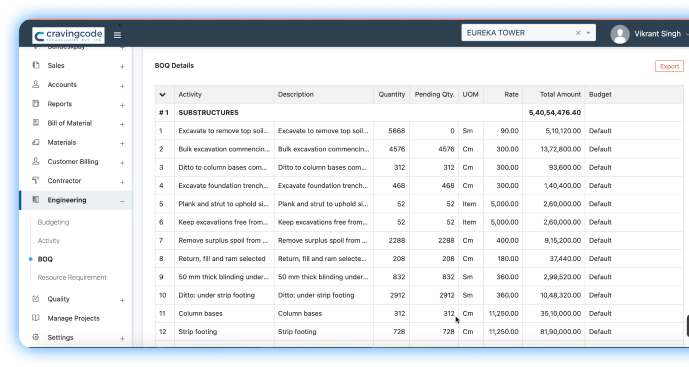
Task: Click the amount 37,440.00
Action: (565, 259)
